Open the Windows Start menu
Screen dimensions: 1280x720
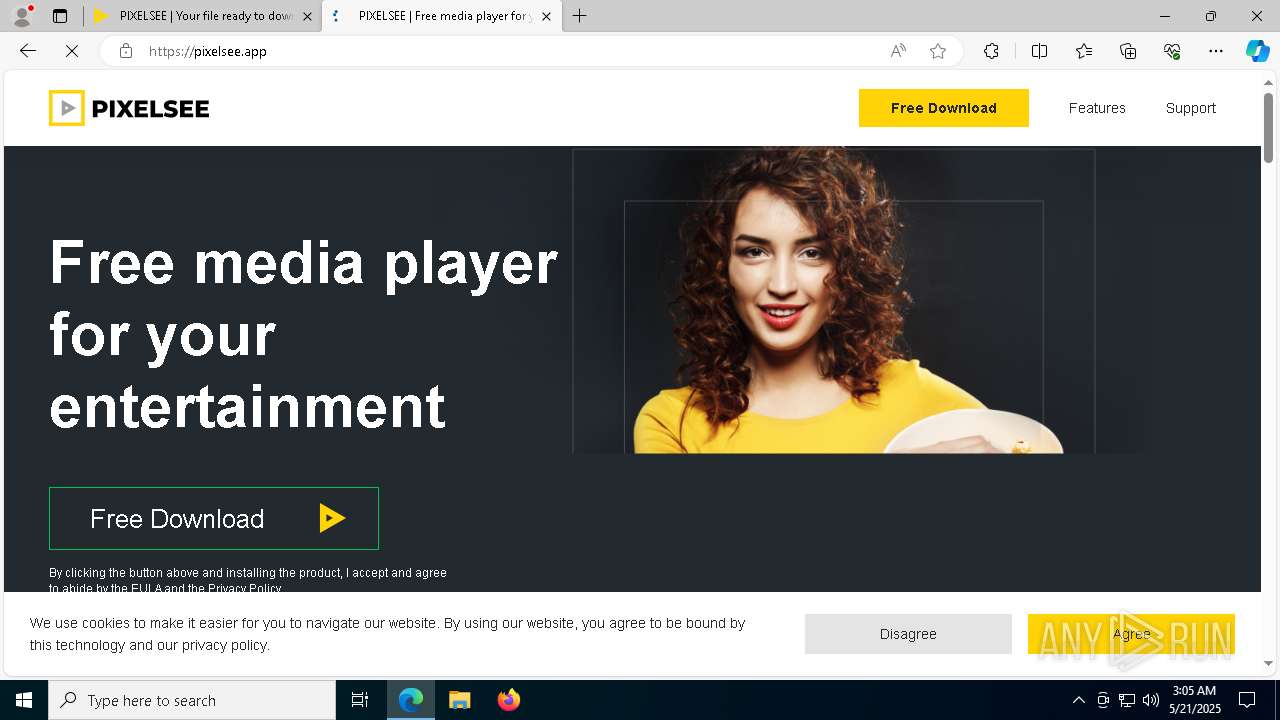tap(24, 700)
